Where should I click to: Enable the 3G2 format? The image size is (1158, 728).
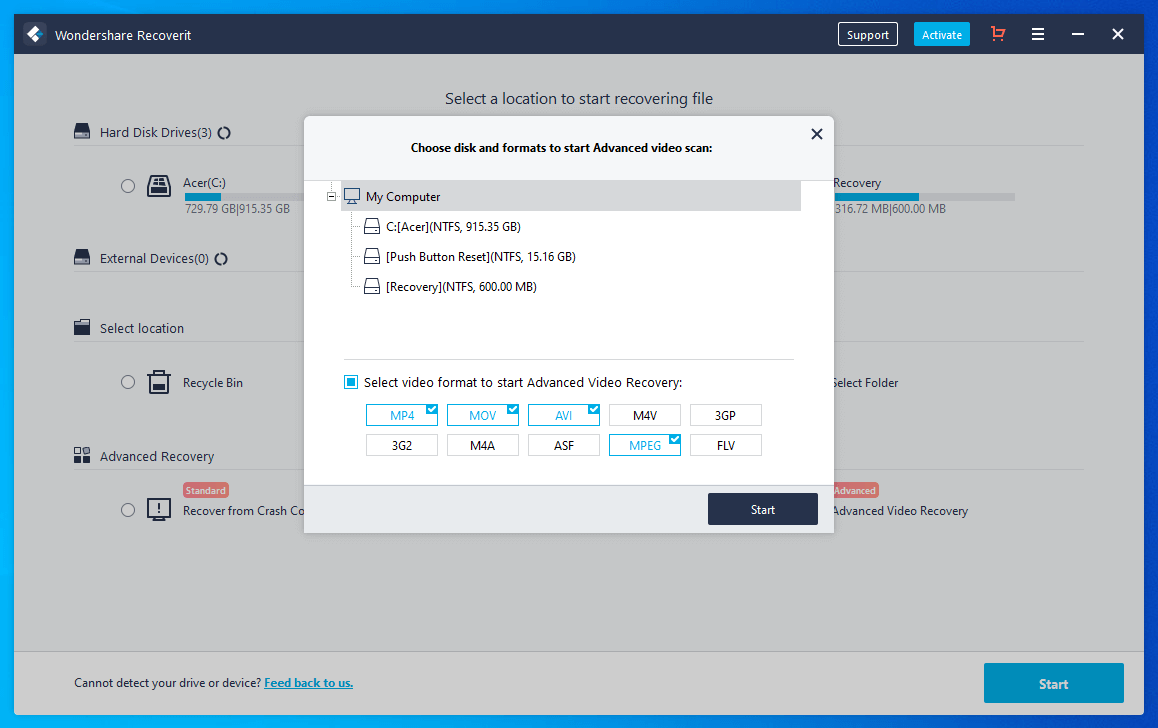(x=402, y=445)
